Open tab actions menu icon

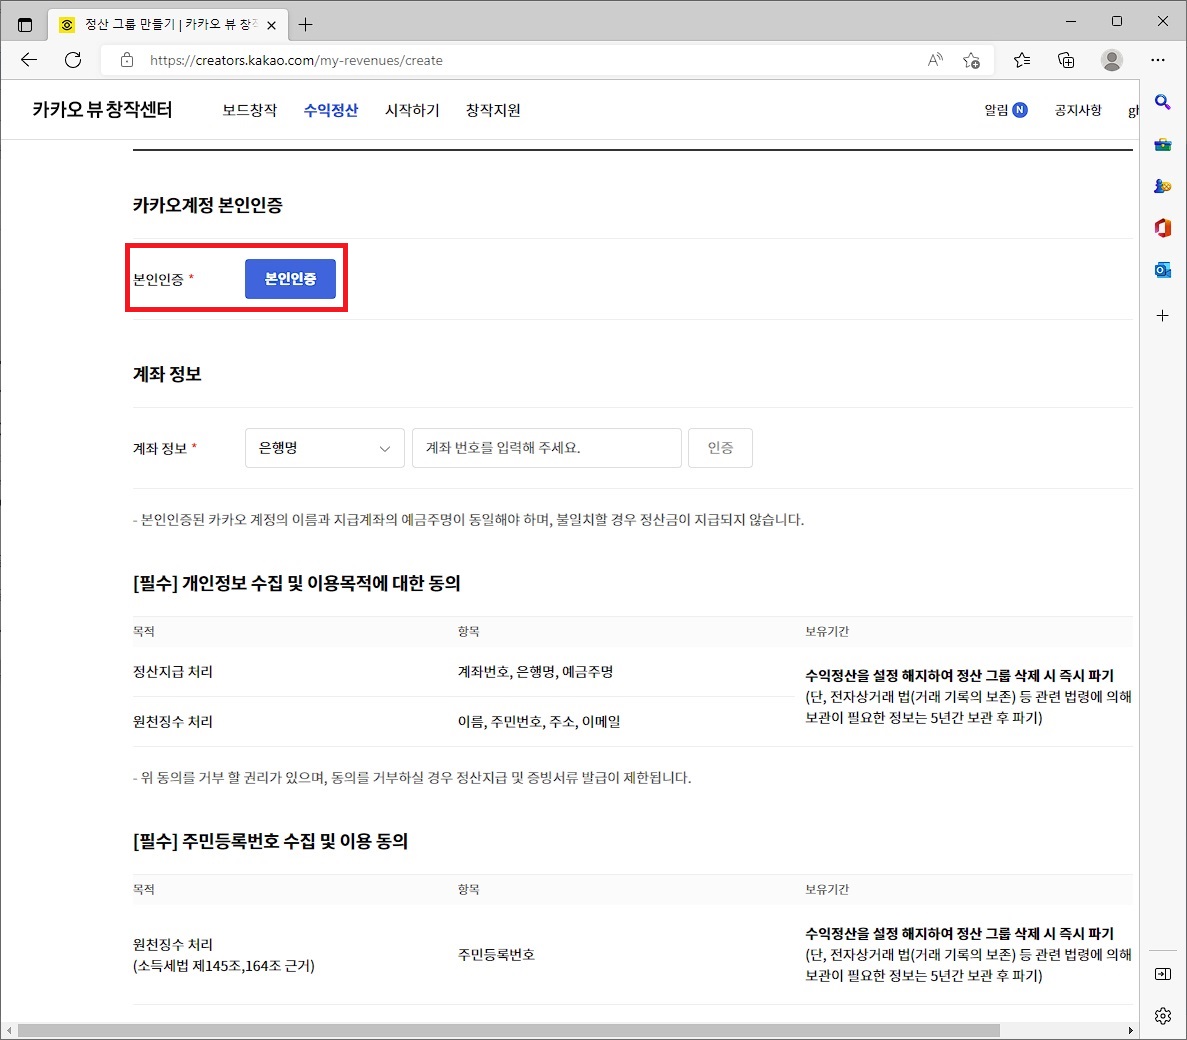[25, 24]
